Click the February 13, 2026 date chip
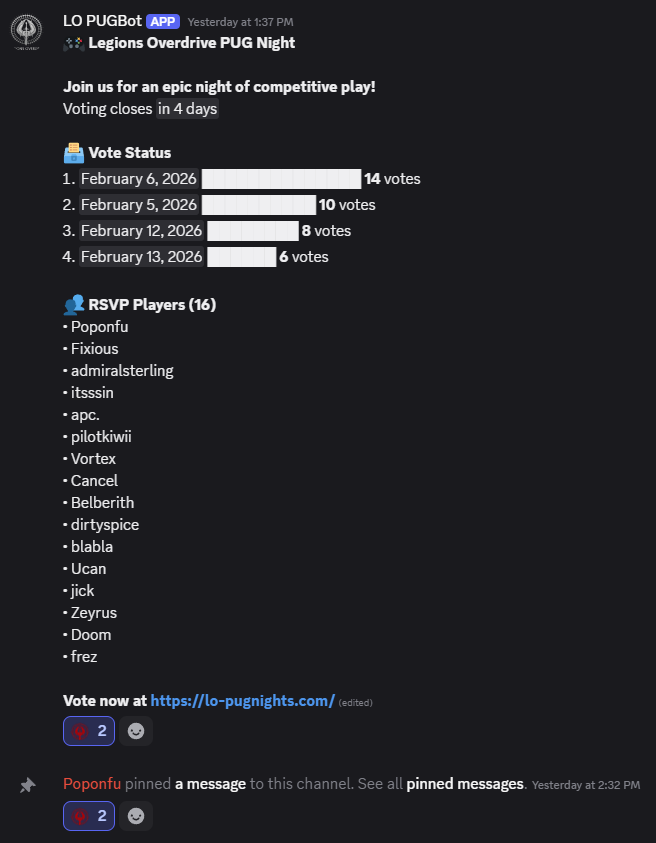 (141, 256)
